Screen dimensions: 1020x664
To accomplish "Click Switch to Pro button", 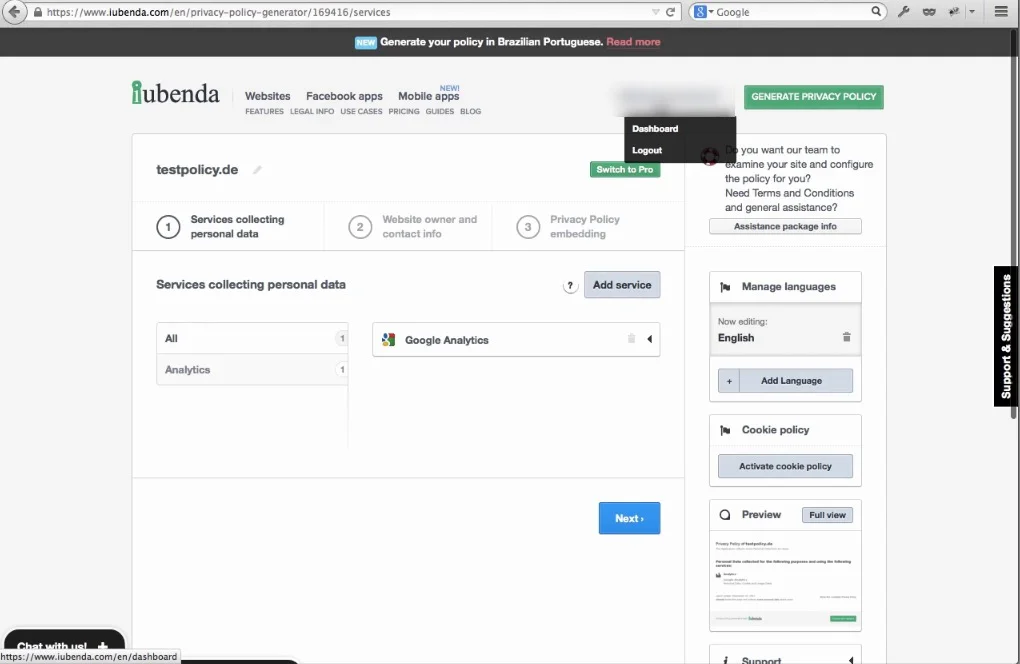I will 624,169.
